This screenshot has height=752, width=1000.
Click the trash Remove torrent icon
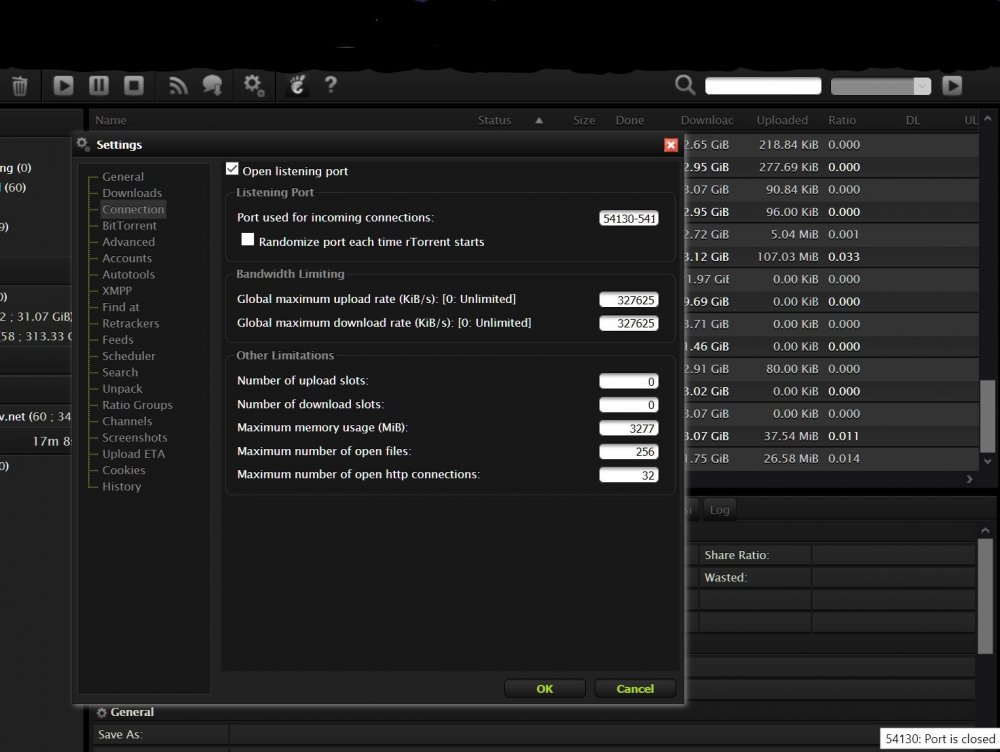[20, 85]
